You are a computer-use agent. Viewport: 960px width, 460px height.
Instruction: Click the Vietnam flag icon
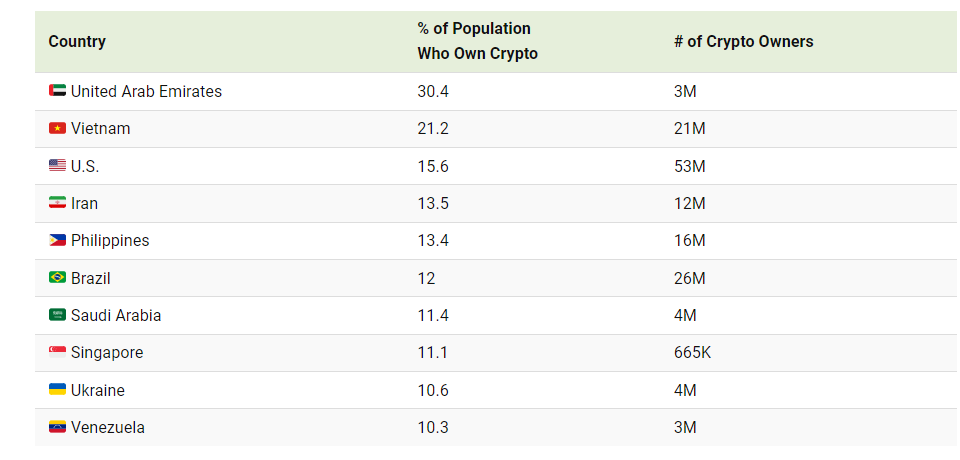coord(57,129)
